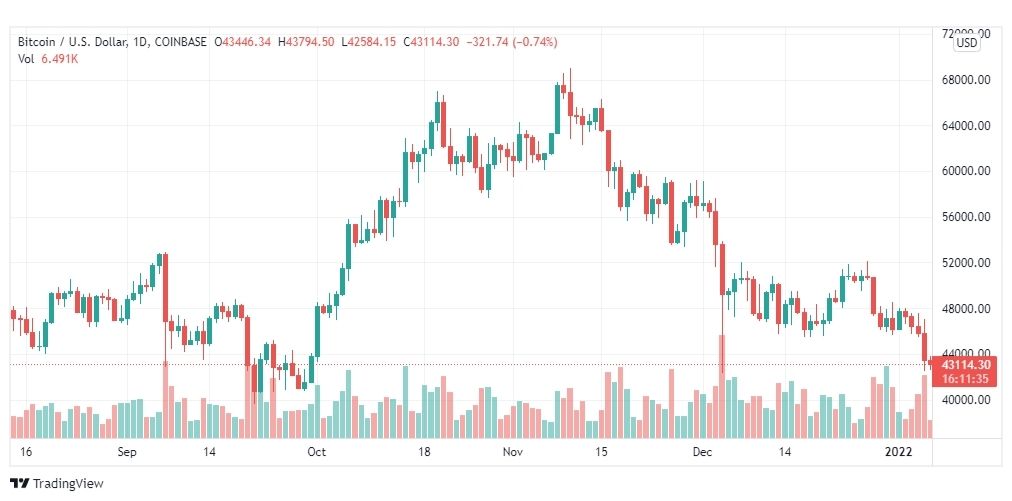The height and width of the screenshot is (501, 1012).
Task: Click the 16:11:35 countdown timer label
Action: (966, 378)
